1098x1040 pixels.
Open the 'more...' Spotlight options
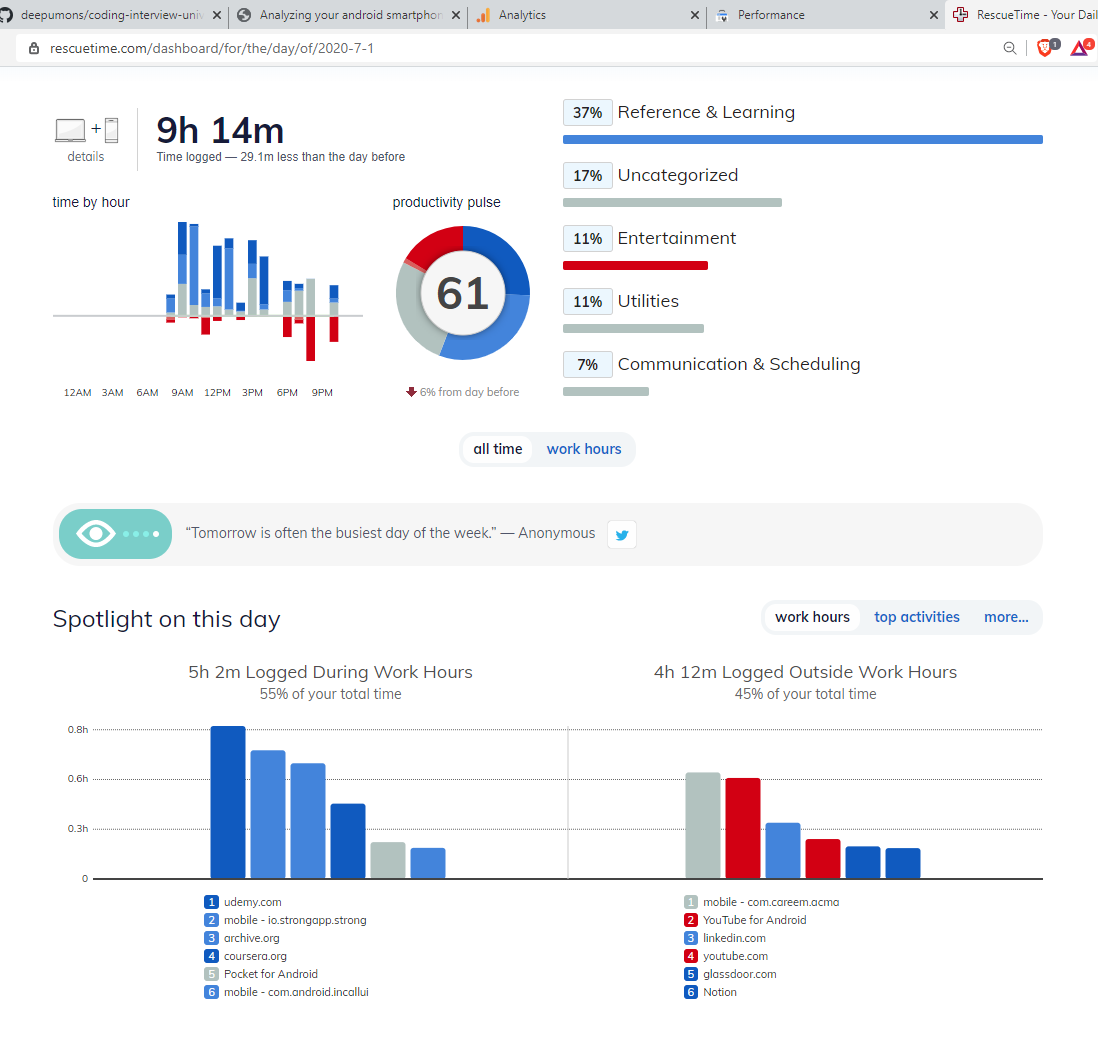(x=1006, y=617)
